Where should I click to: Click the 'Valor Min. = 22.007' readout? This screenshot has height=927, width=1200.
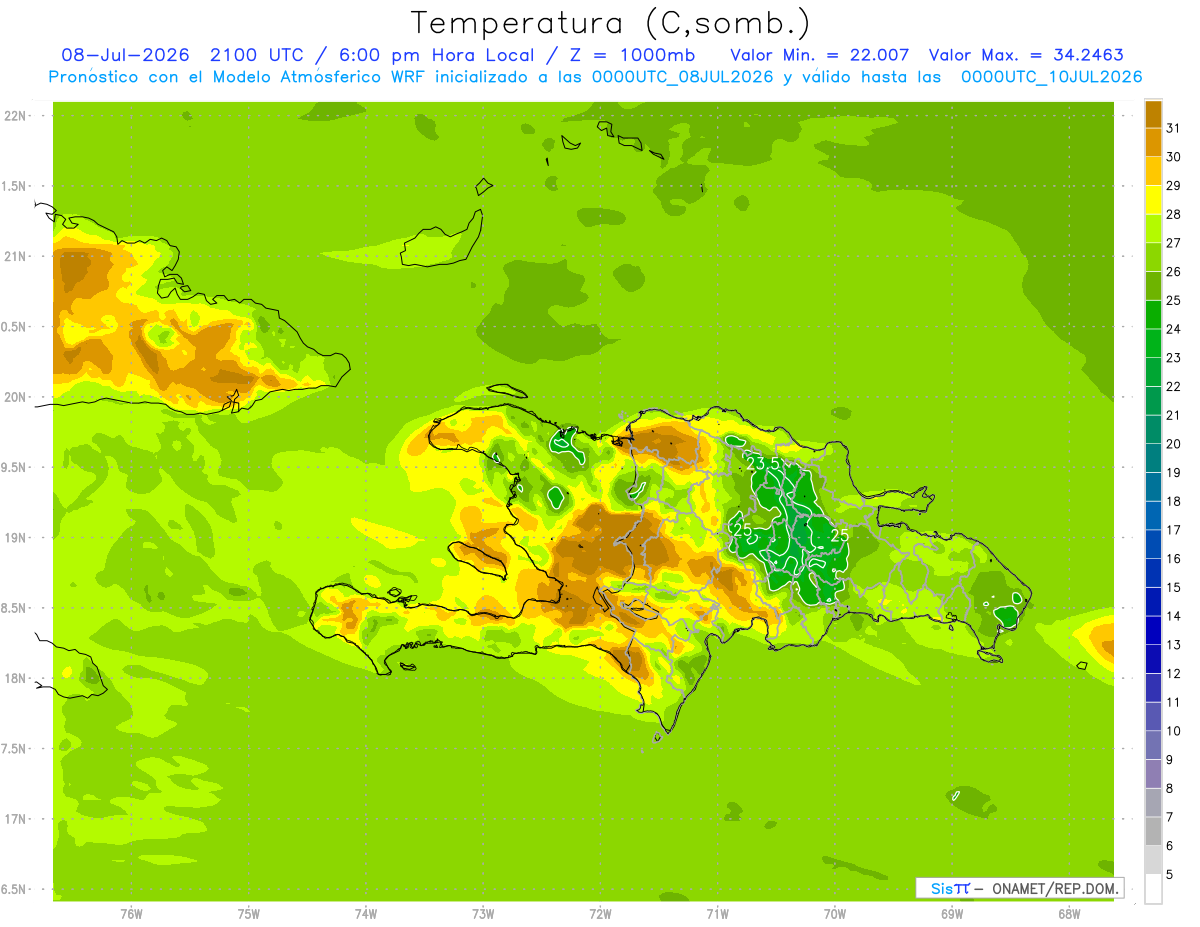point(820,55)
